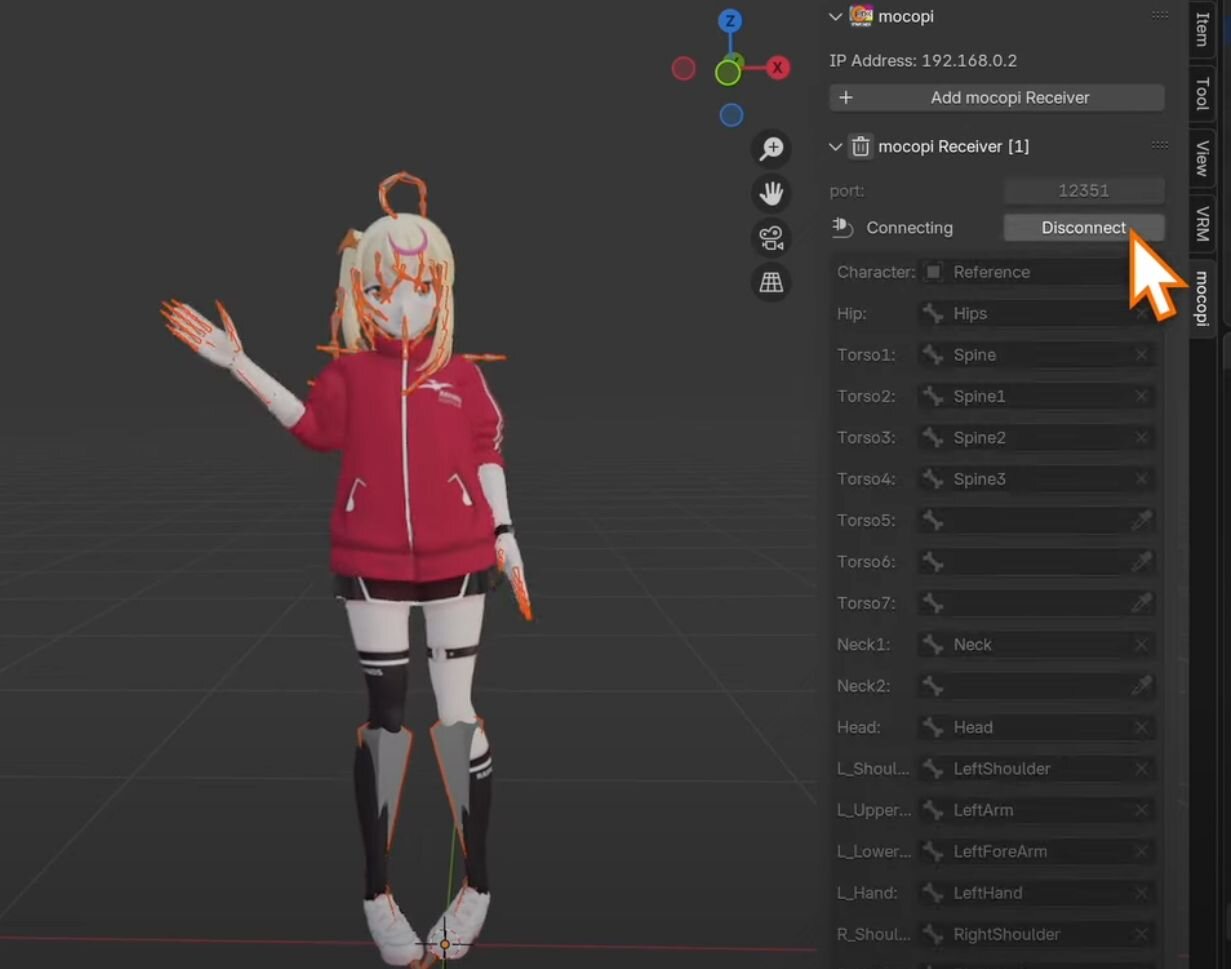Click the port number field

[x=1083, y=190]
